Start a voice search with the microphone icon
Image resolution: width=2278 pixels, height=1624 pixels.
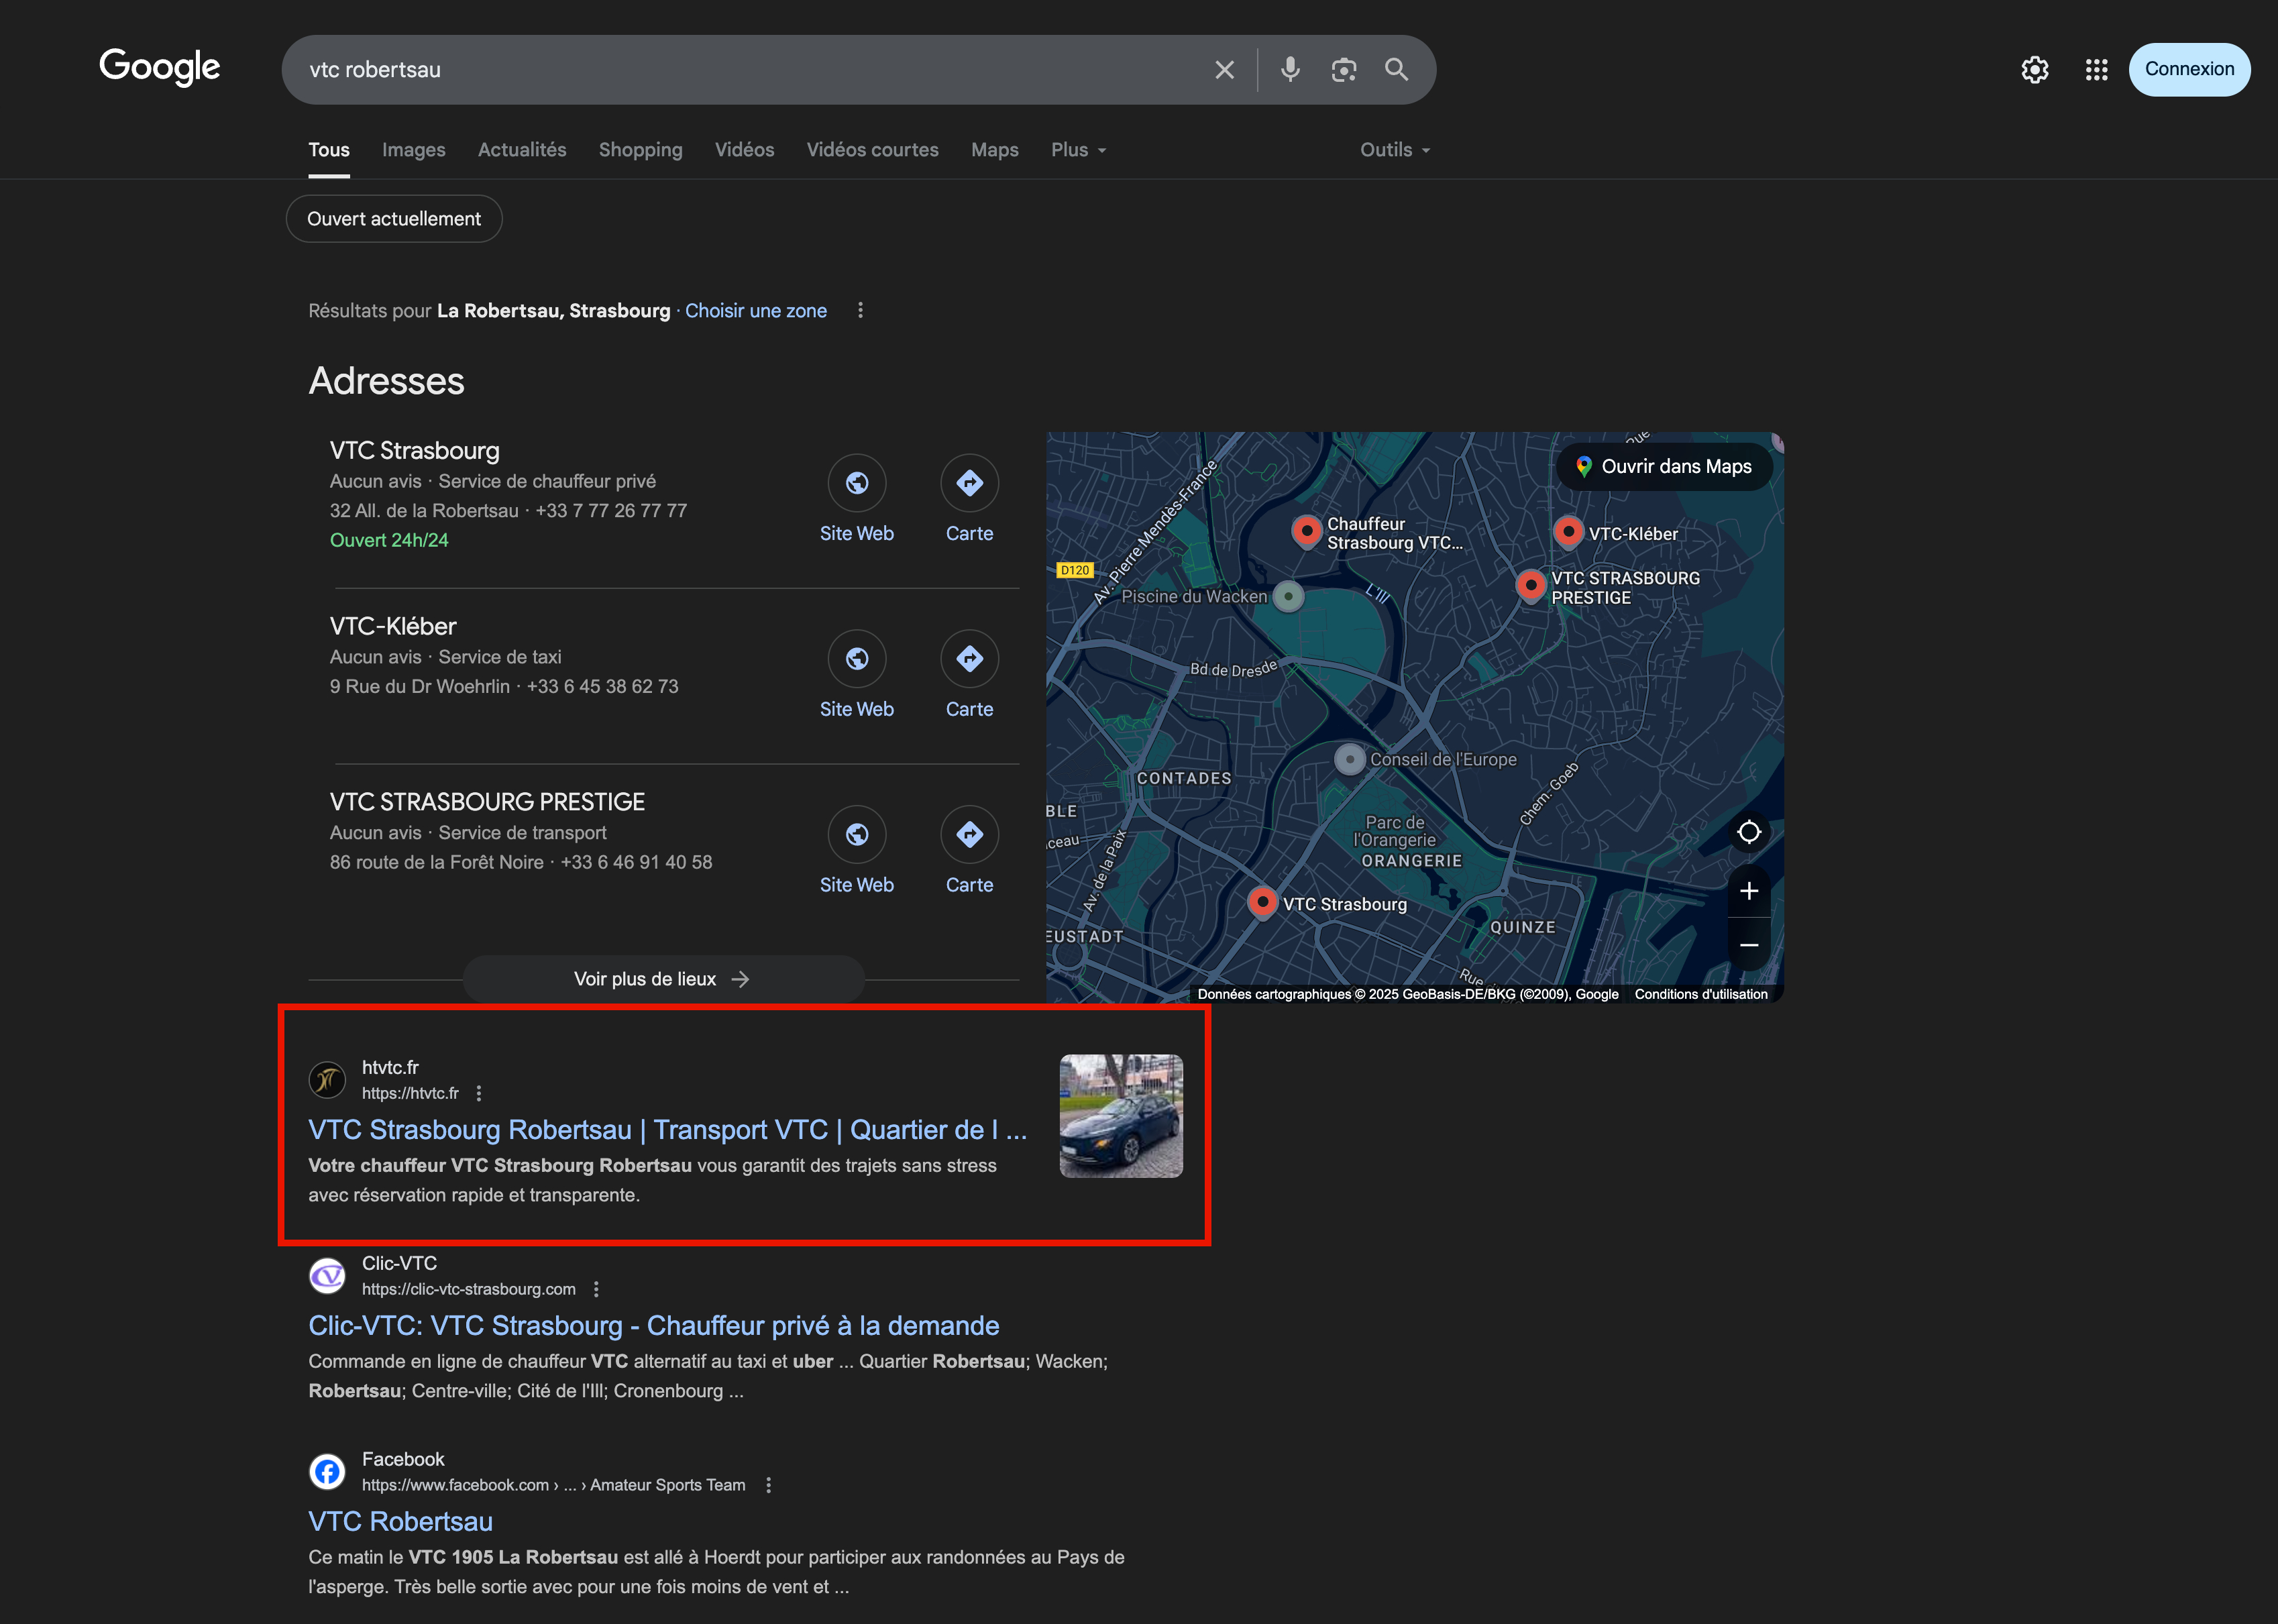coord(1289,69)
